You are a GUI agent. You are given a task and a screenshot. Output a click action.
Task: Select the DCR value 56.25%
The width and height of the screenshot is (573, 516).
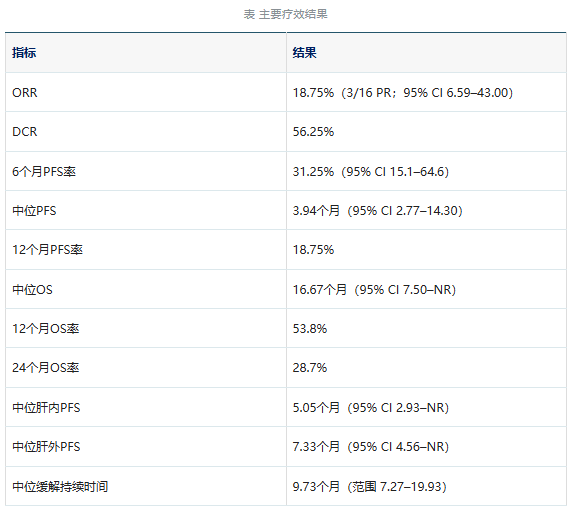(x=313, y=132)
